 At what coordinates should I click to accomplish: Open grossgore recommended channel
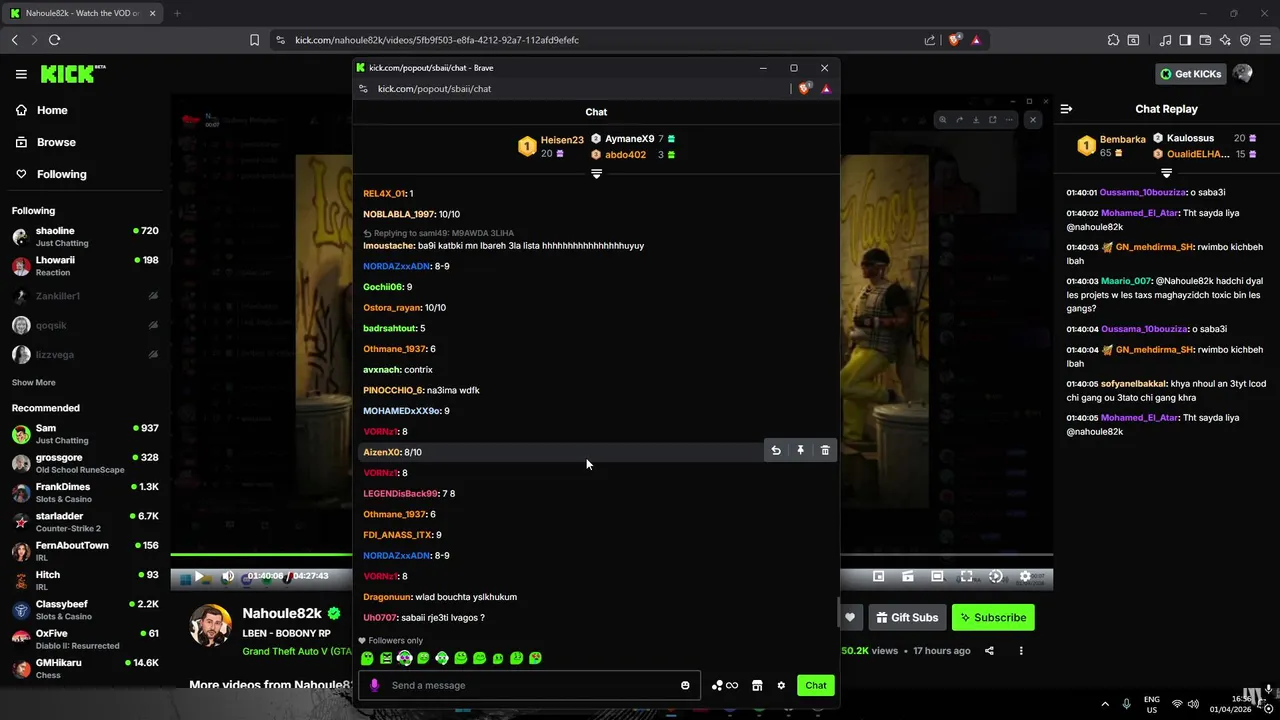click(x=85, y=463)
